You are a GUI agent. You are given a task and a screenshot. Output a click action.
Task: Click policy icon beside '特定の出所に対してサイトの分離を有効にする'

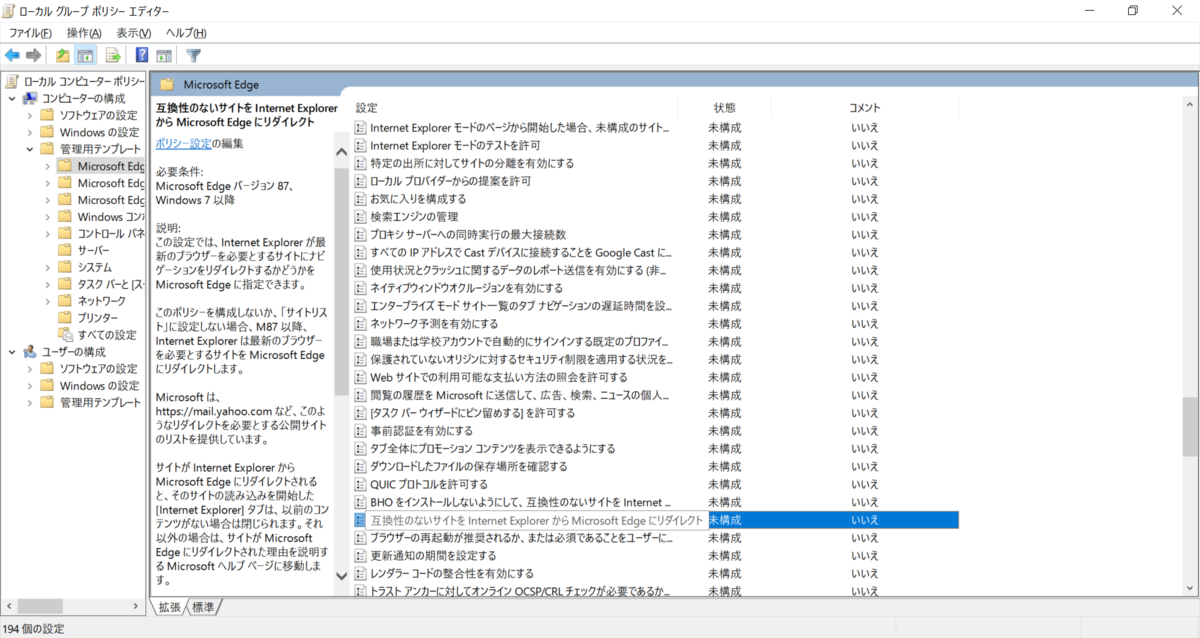click(x=361, y=163)
